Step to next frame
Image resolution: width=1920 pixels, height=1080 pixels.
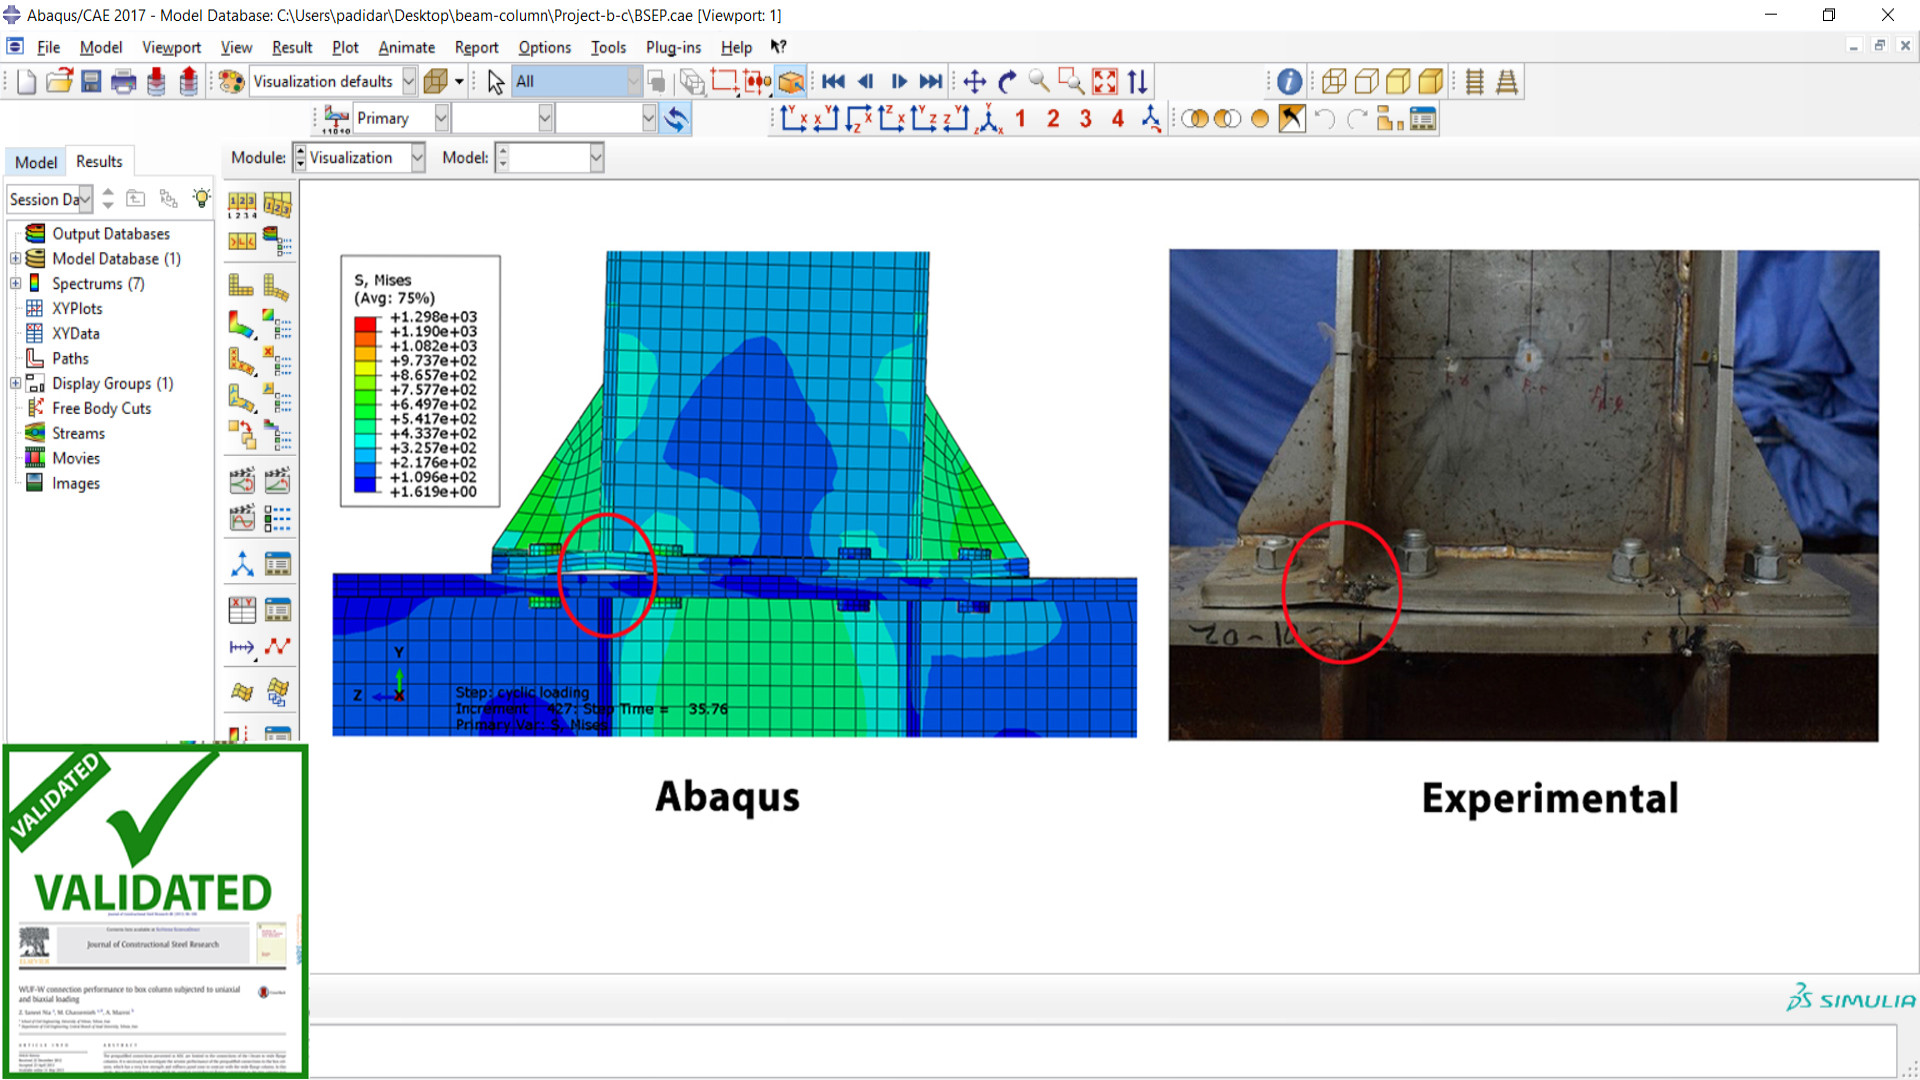click(x=898, y=82)
